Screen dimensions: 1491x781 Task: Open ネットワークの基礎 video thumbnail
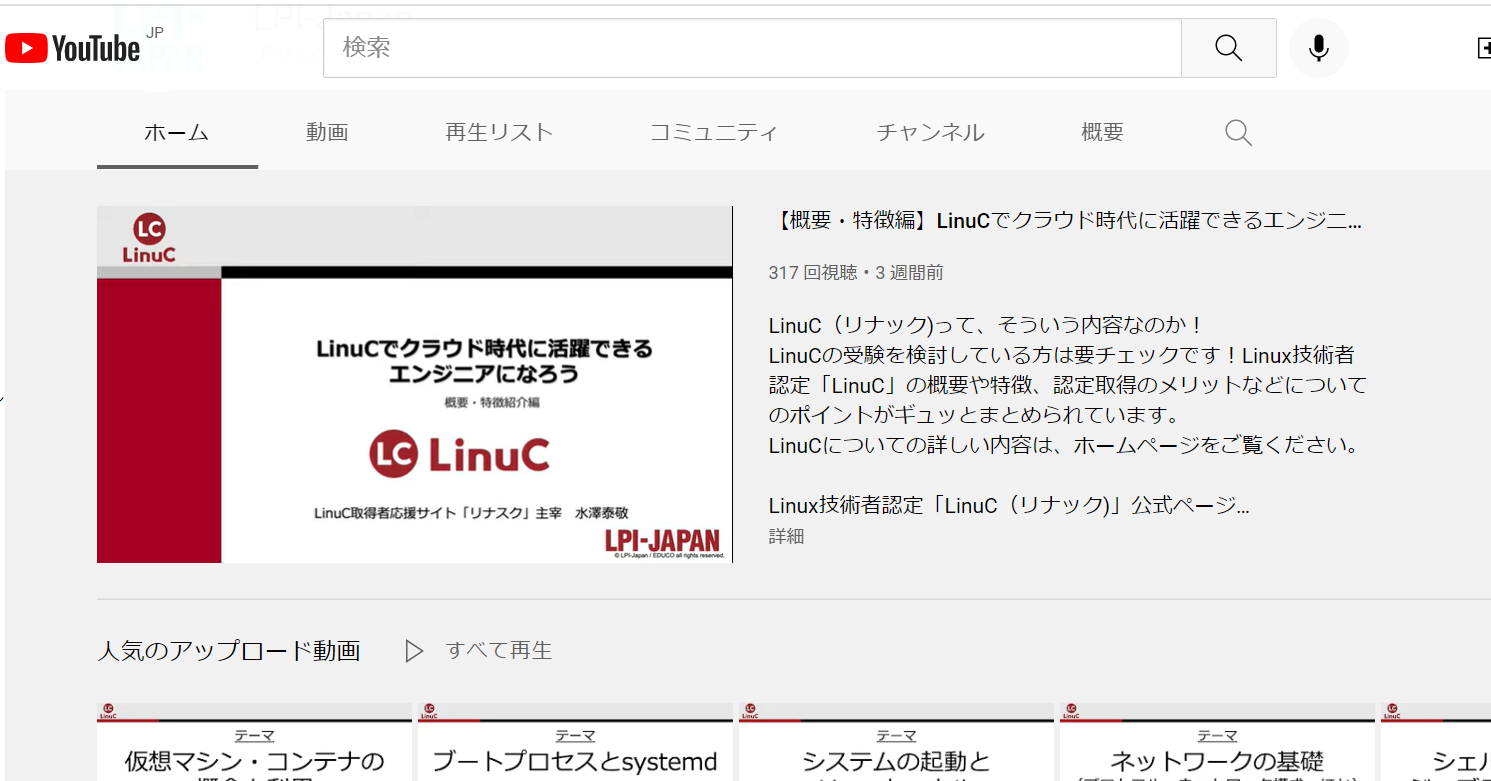[x=1217, y=742]
